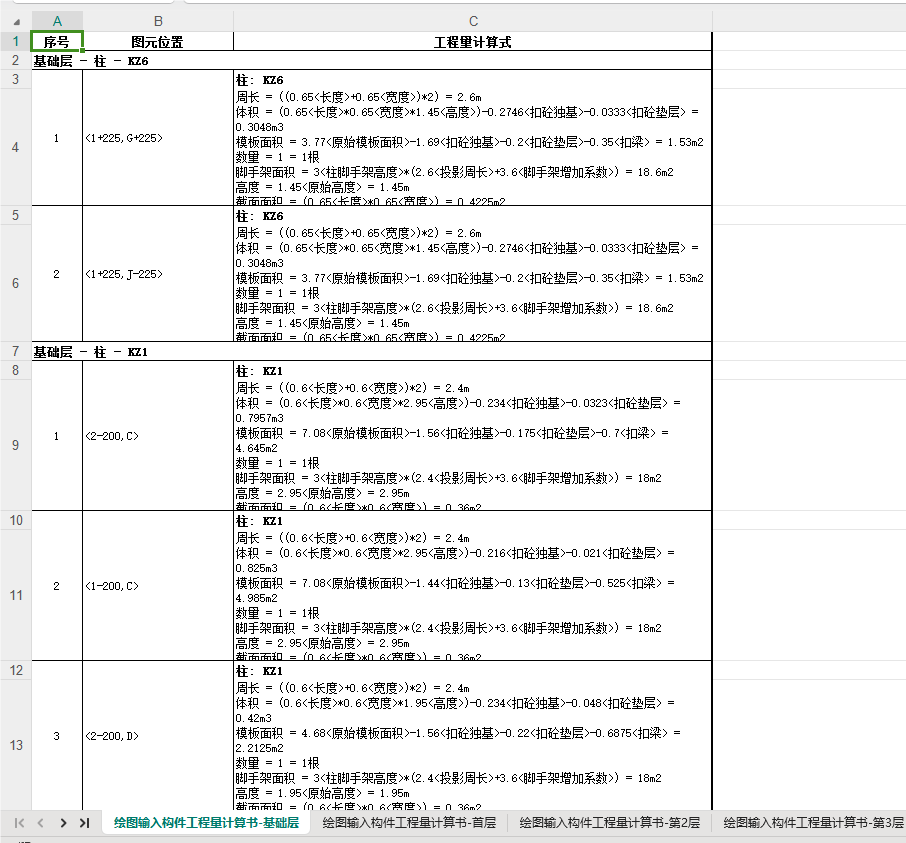Select row 11 header
The height and width of the screenshot is (843, 906).
16,596
